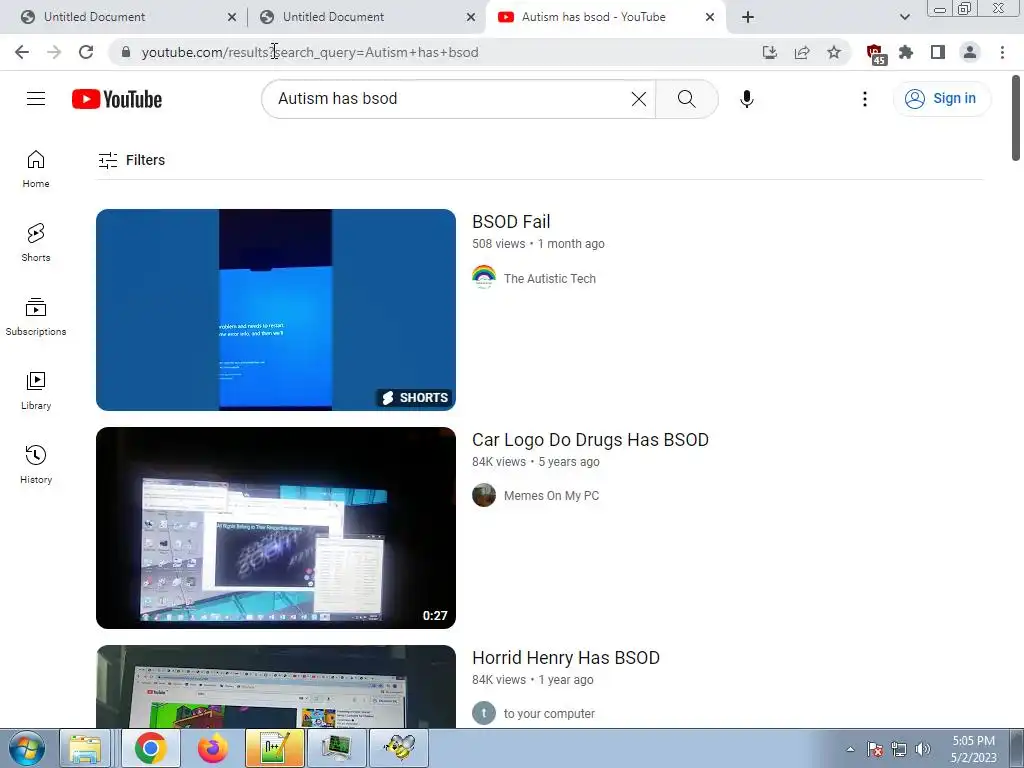Bookmark this page with star

tap(834, 52)
